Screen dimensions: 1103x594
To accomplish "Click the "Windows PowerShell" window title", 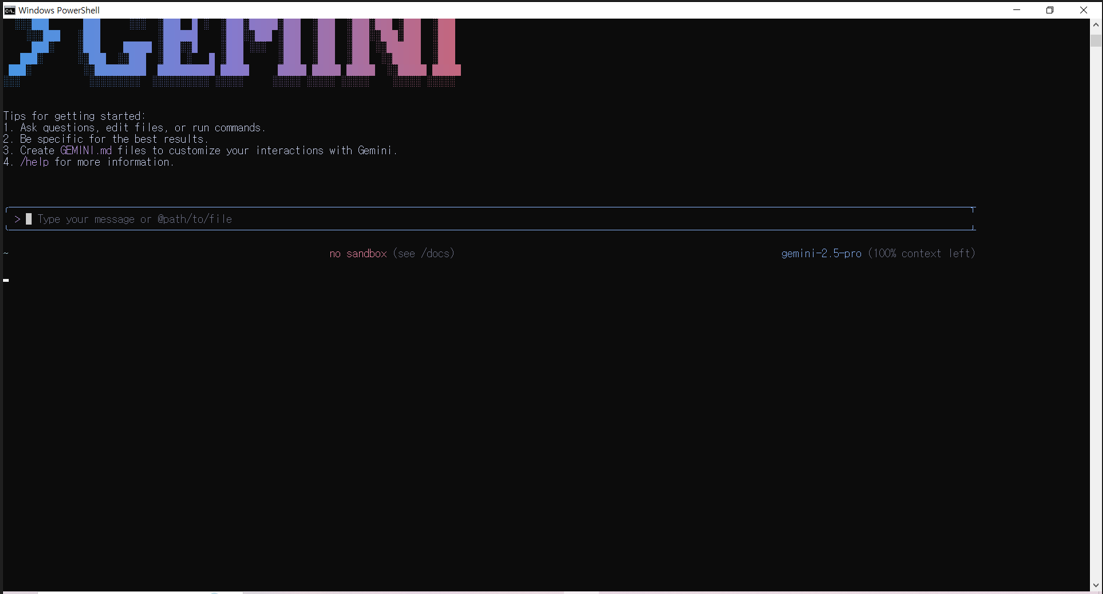I will pos(59,11).
